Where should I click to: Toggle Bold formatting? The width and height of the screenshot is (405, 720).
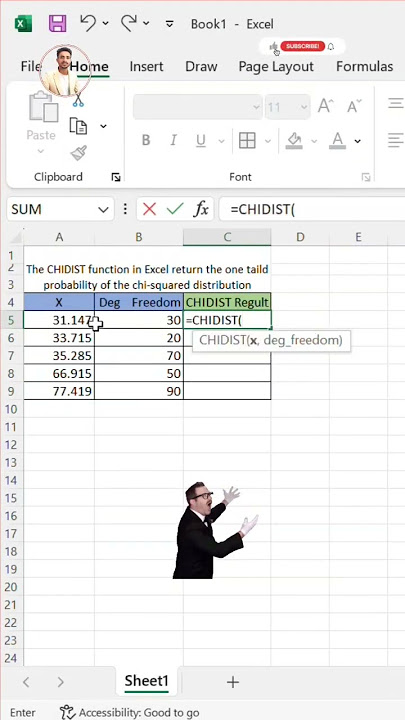point(146,141)
